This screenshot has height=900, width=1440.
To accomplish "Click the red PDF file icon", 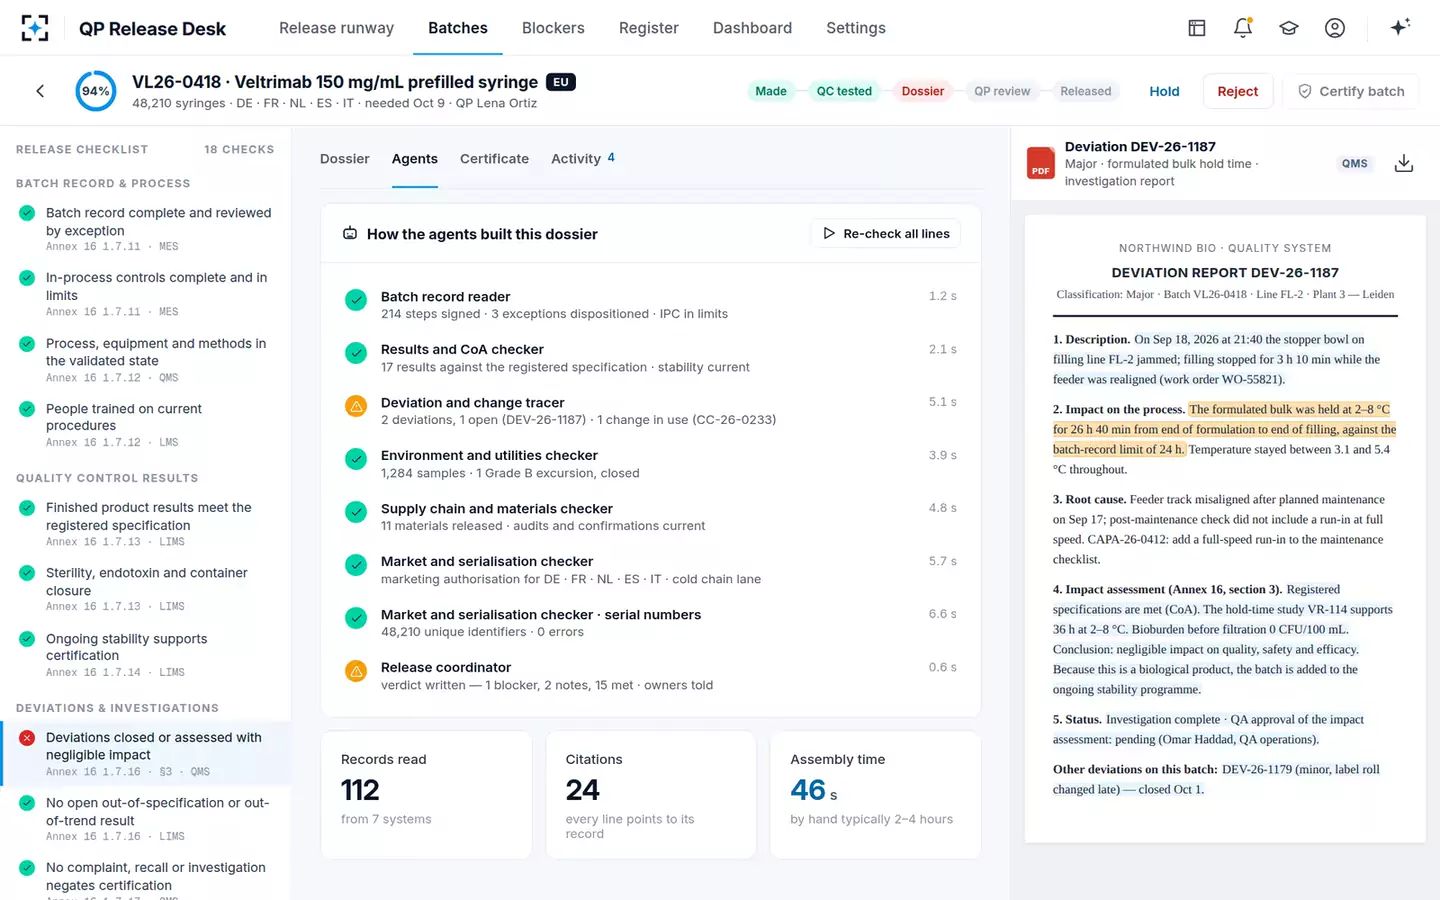I will [x=1041, y=163].
